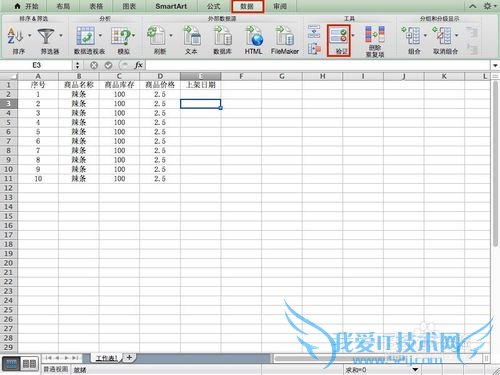
Task: Open the Tables (表格) tab
Action: pos(96,6)
